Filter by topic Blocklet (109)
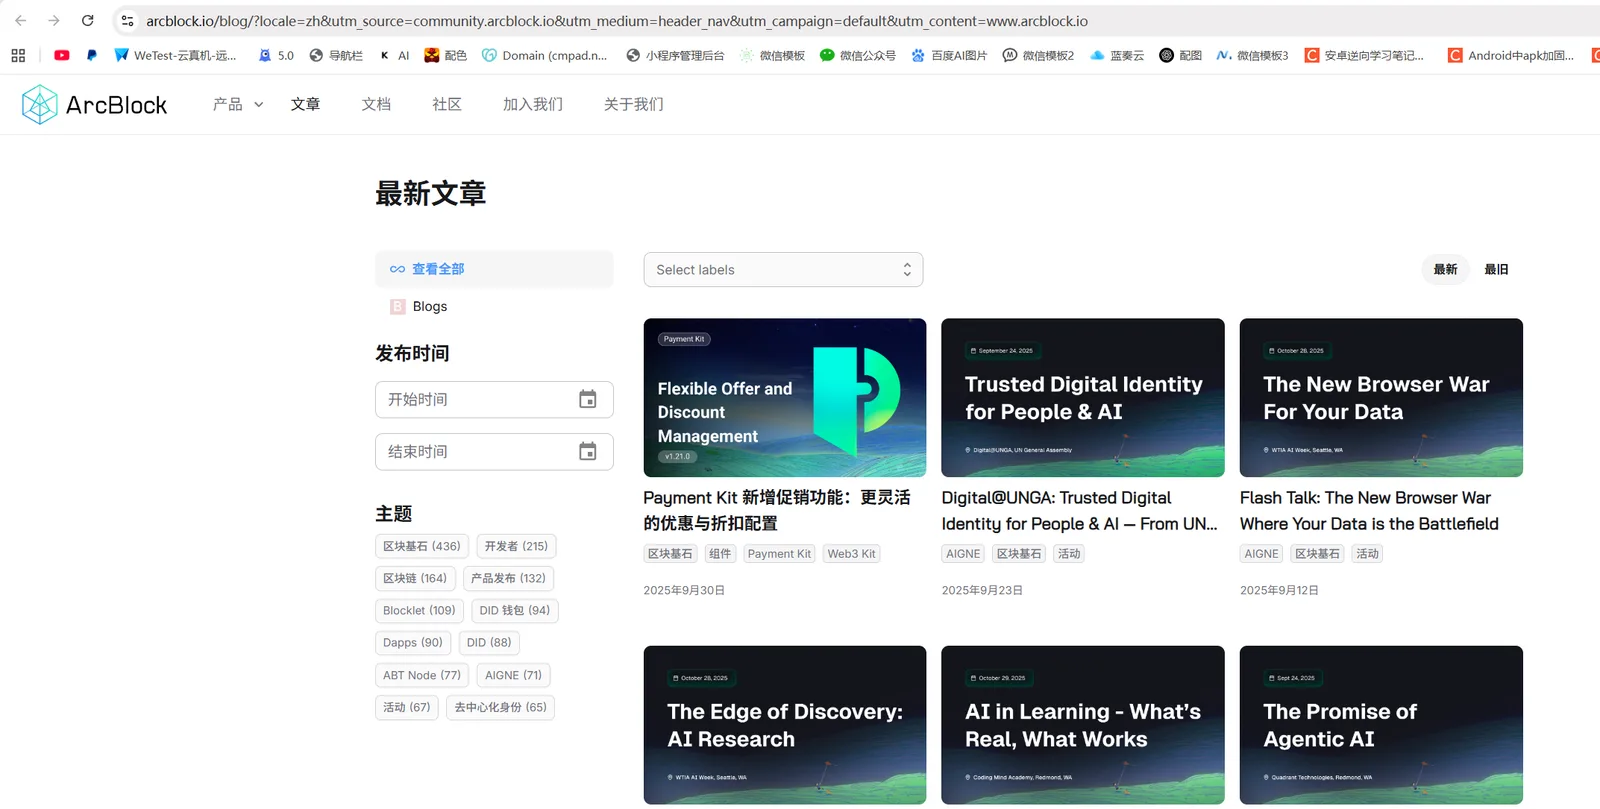Screen dimensions: 1600x809 (419, 610)
